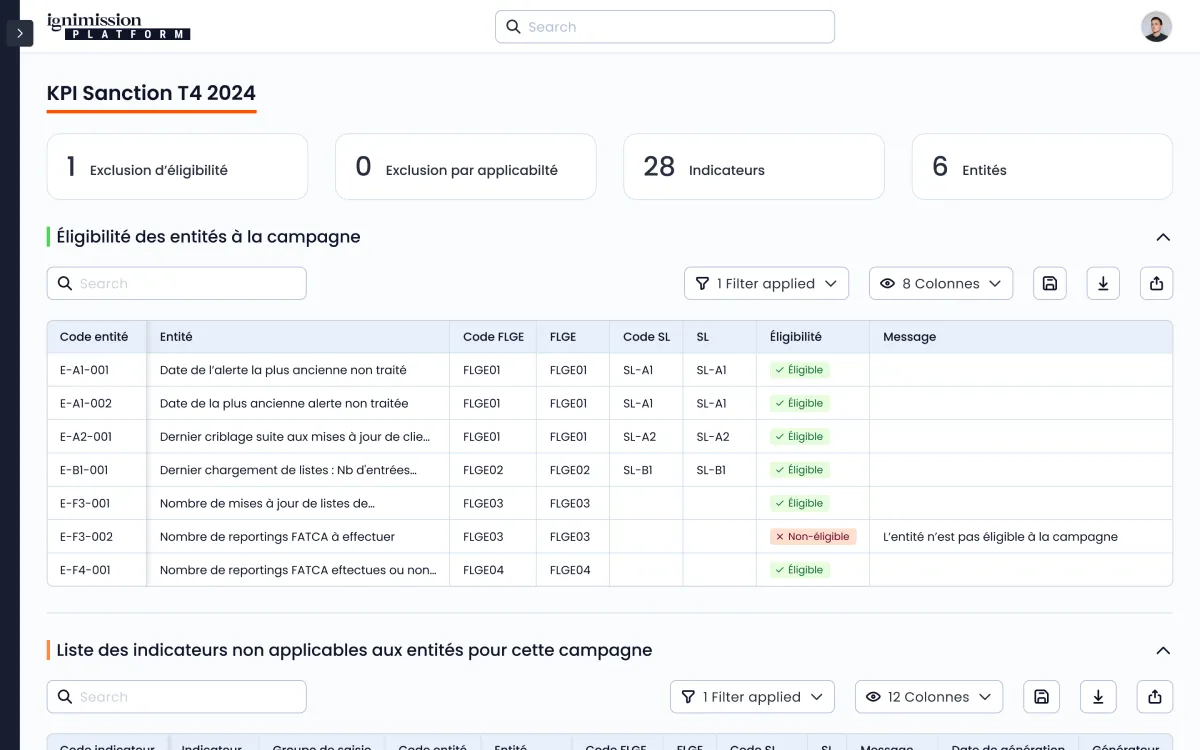This screenshot has width=1200, height=750.
Task: Click save icon in indicators section toolbar
Action: click(1040, 697)
